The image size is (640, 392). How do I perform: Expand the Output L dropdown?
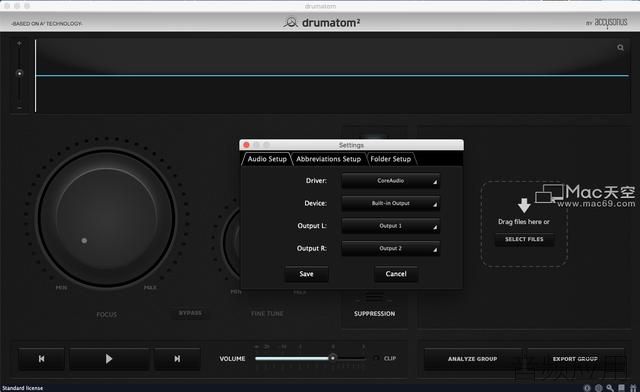(x=391, y=226)
